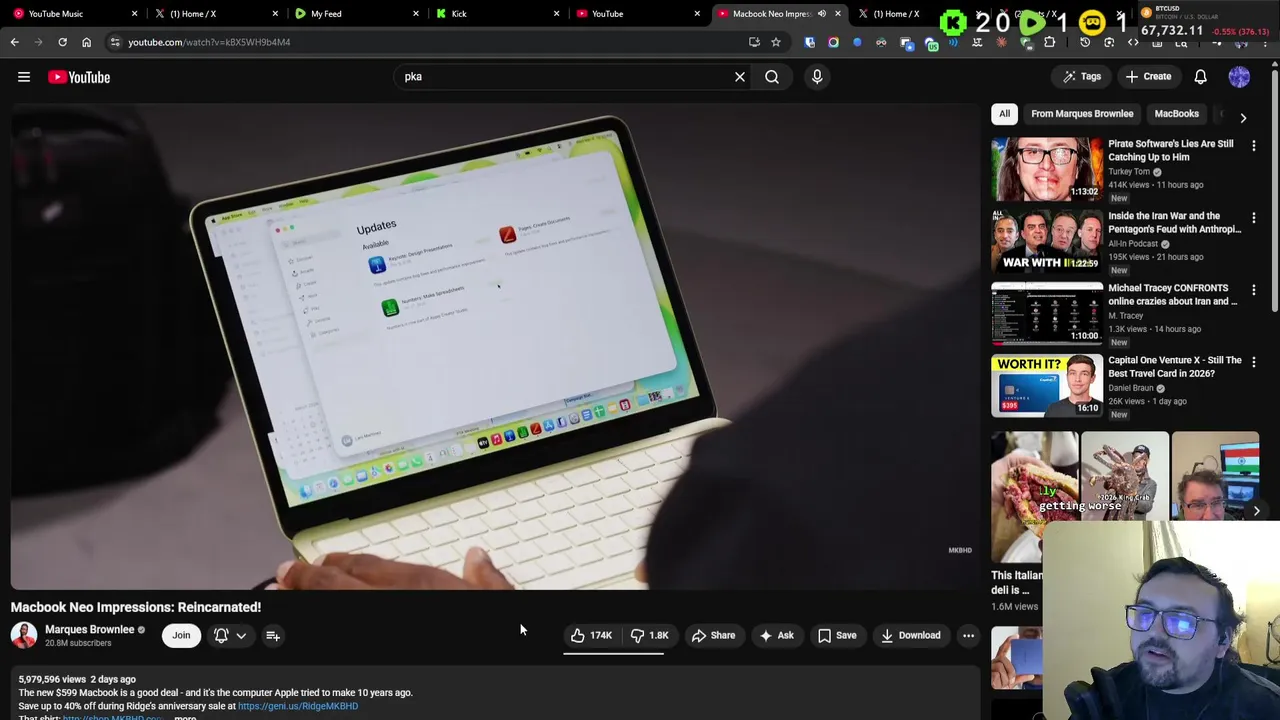The width and height of the screenshot is (1280, 720).
Task: Open Marques Brownlee channel avatar
Action: [x=24, y=635]
